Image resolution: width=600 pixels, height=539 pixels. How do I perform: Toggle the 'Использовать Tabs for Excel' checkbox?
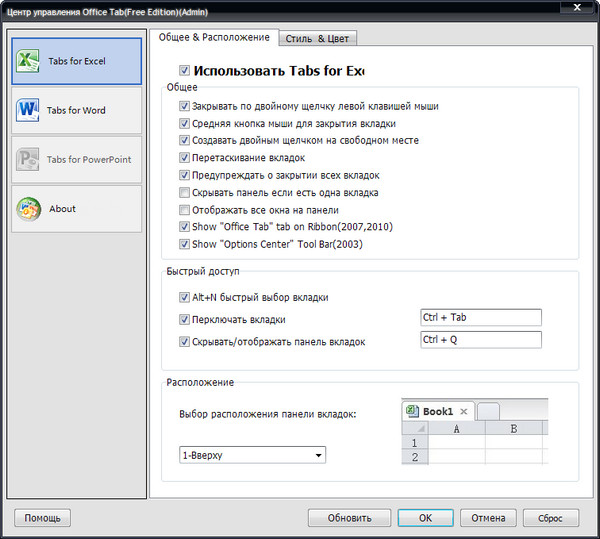pyautogui.click(x=184, y=71)
